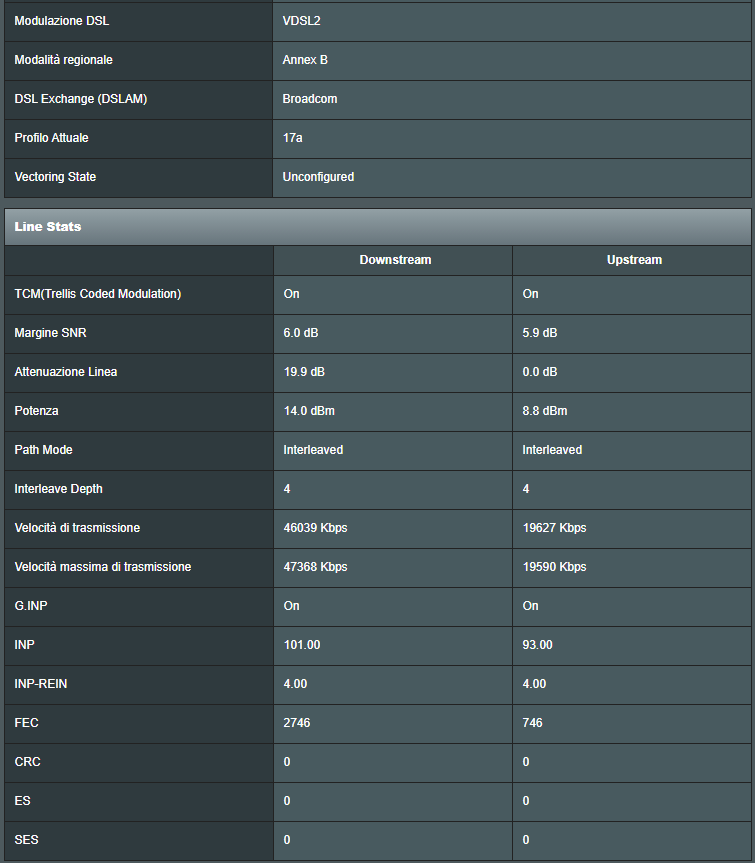The height and width of the screenshot is (863, 755).
Task: Select the Modulazione DSL row label
Action: tap(62, 21)
